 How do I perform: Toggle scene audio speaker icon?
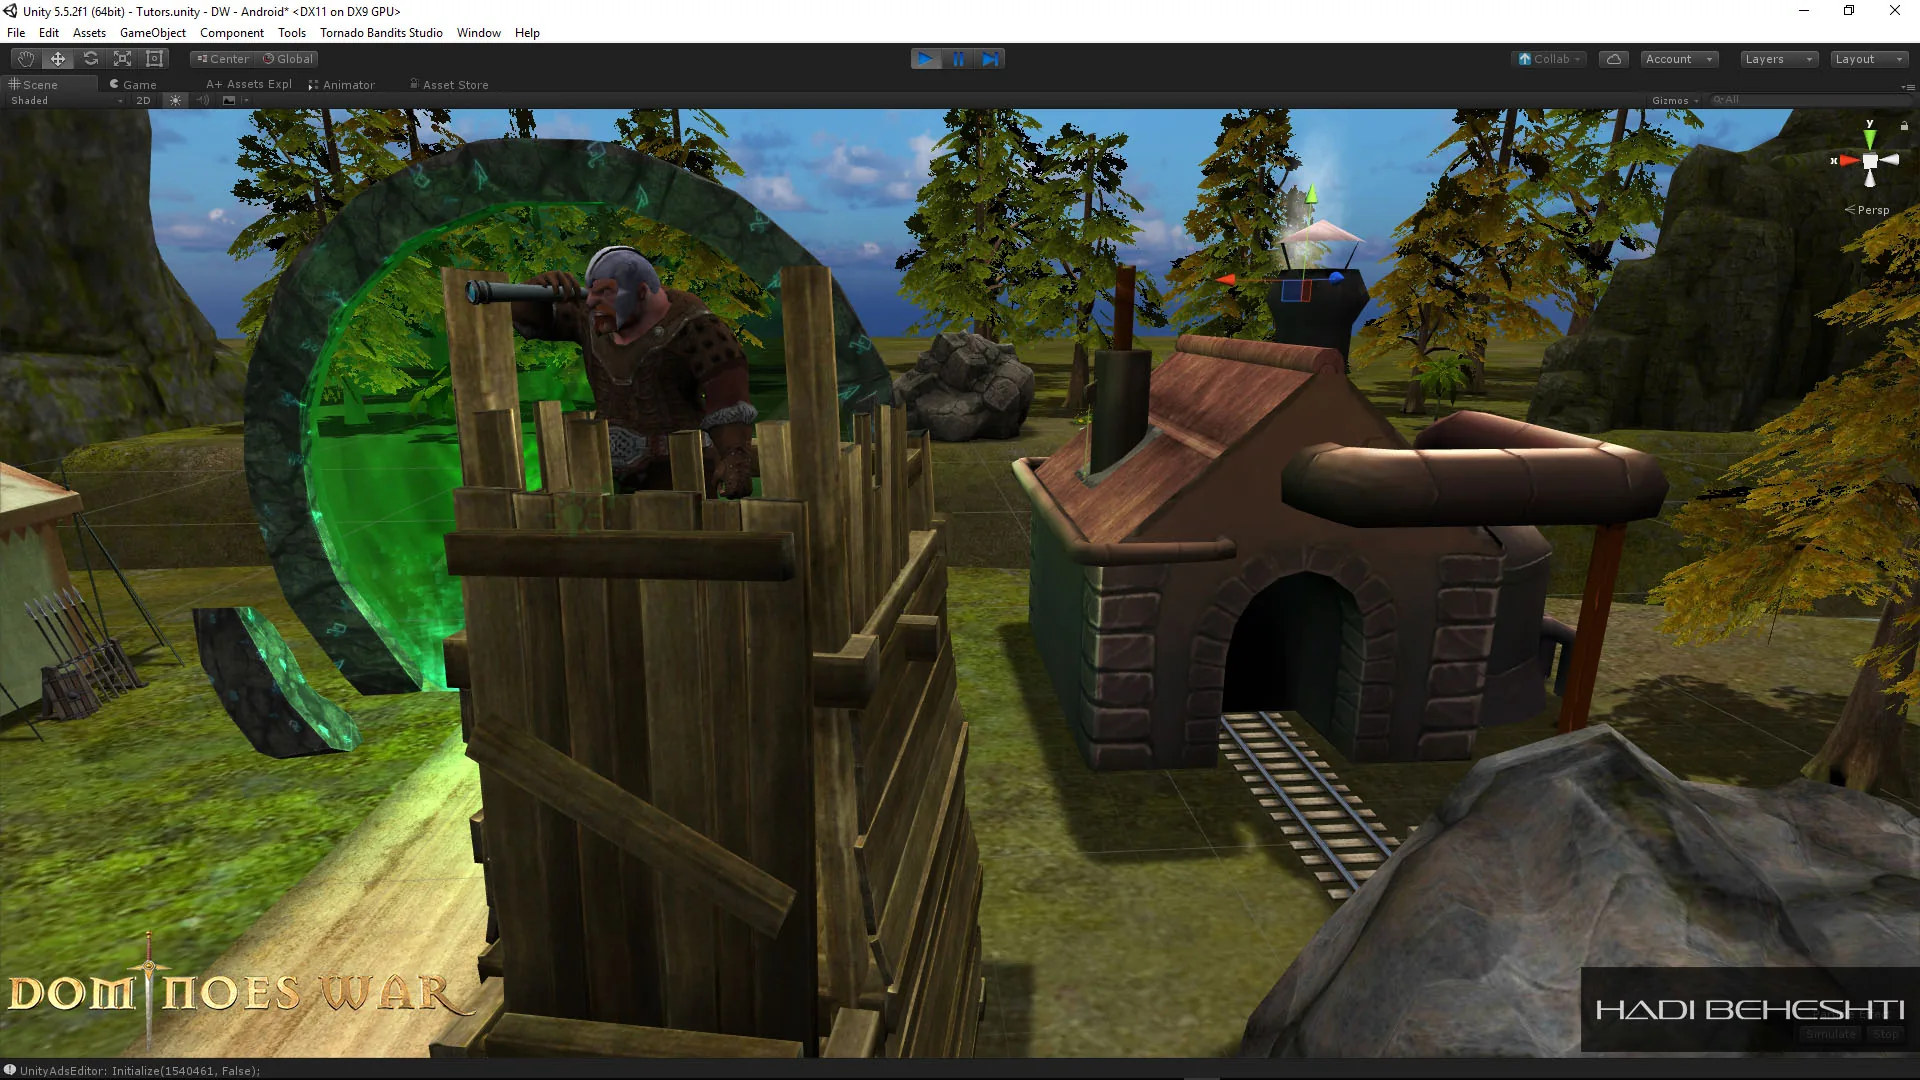203,101
